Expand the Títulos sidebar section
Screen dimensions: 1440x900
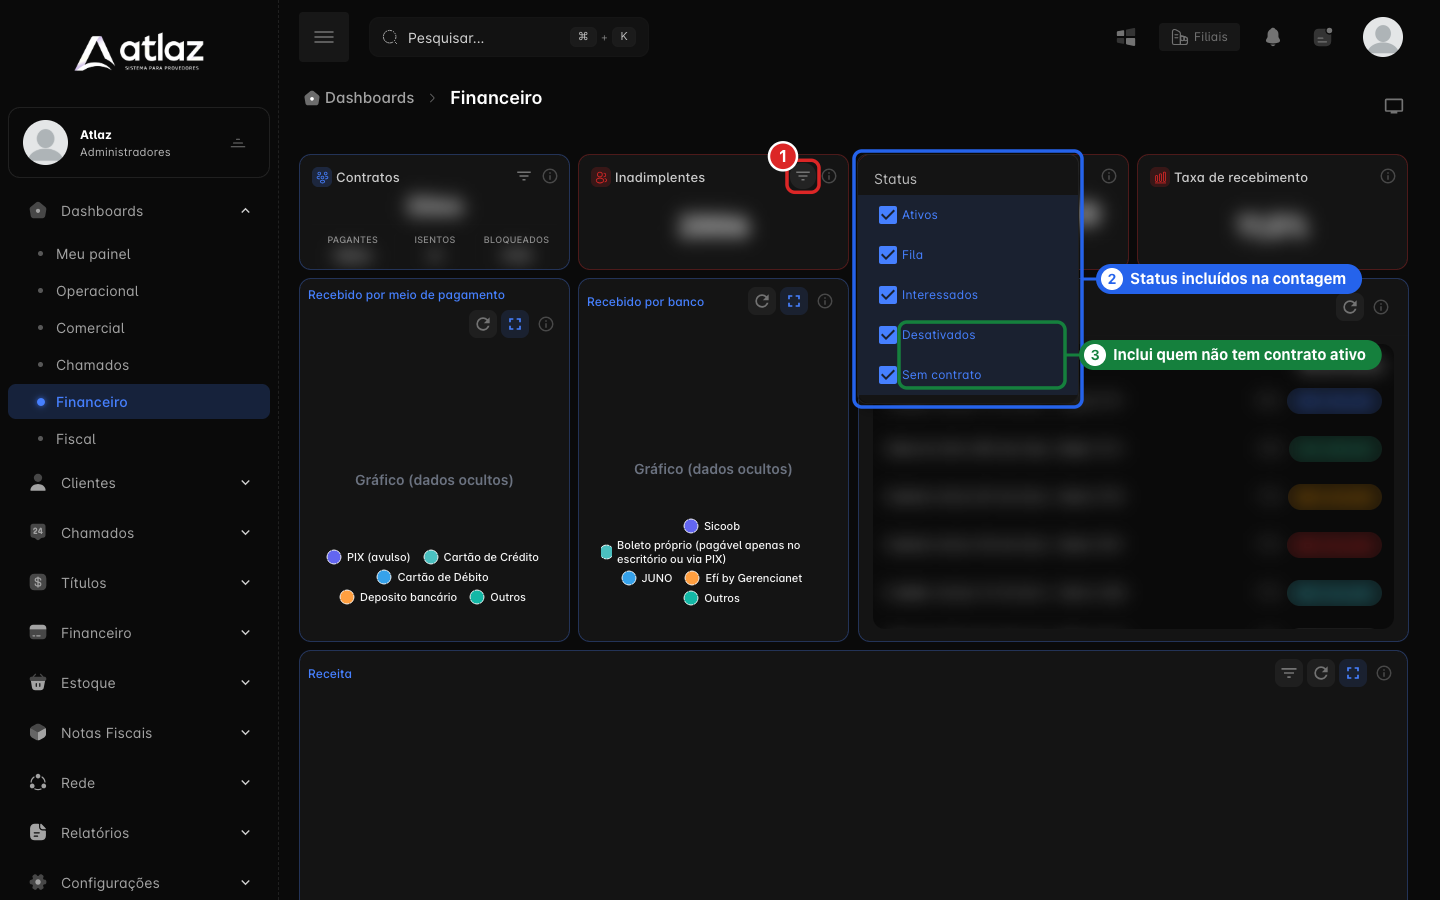139,583
